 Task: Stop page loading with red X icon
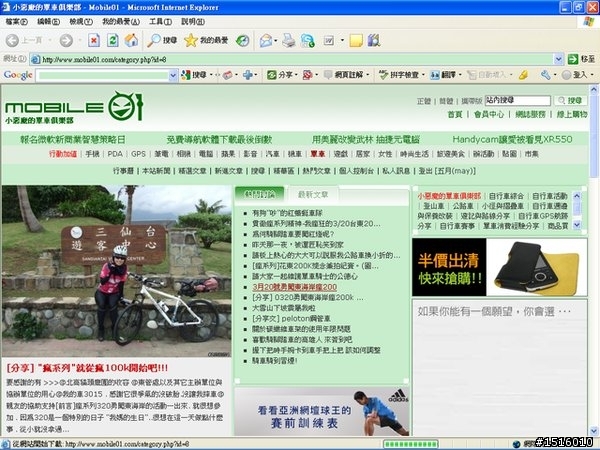[94, 40]
